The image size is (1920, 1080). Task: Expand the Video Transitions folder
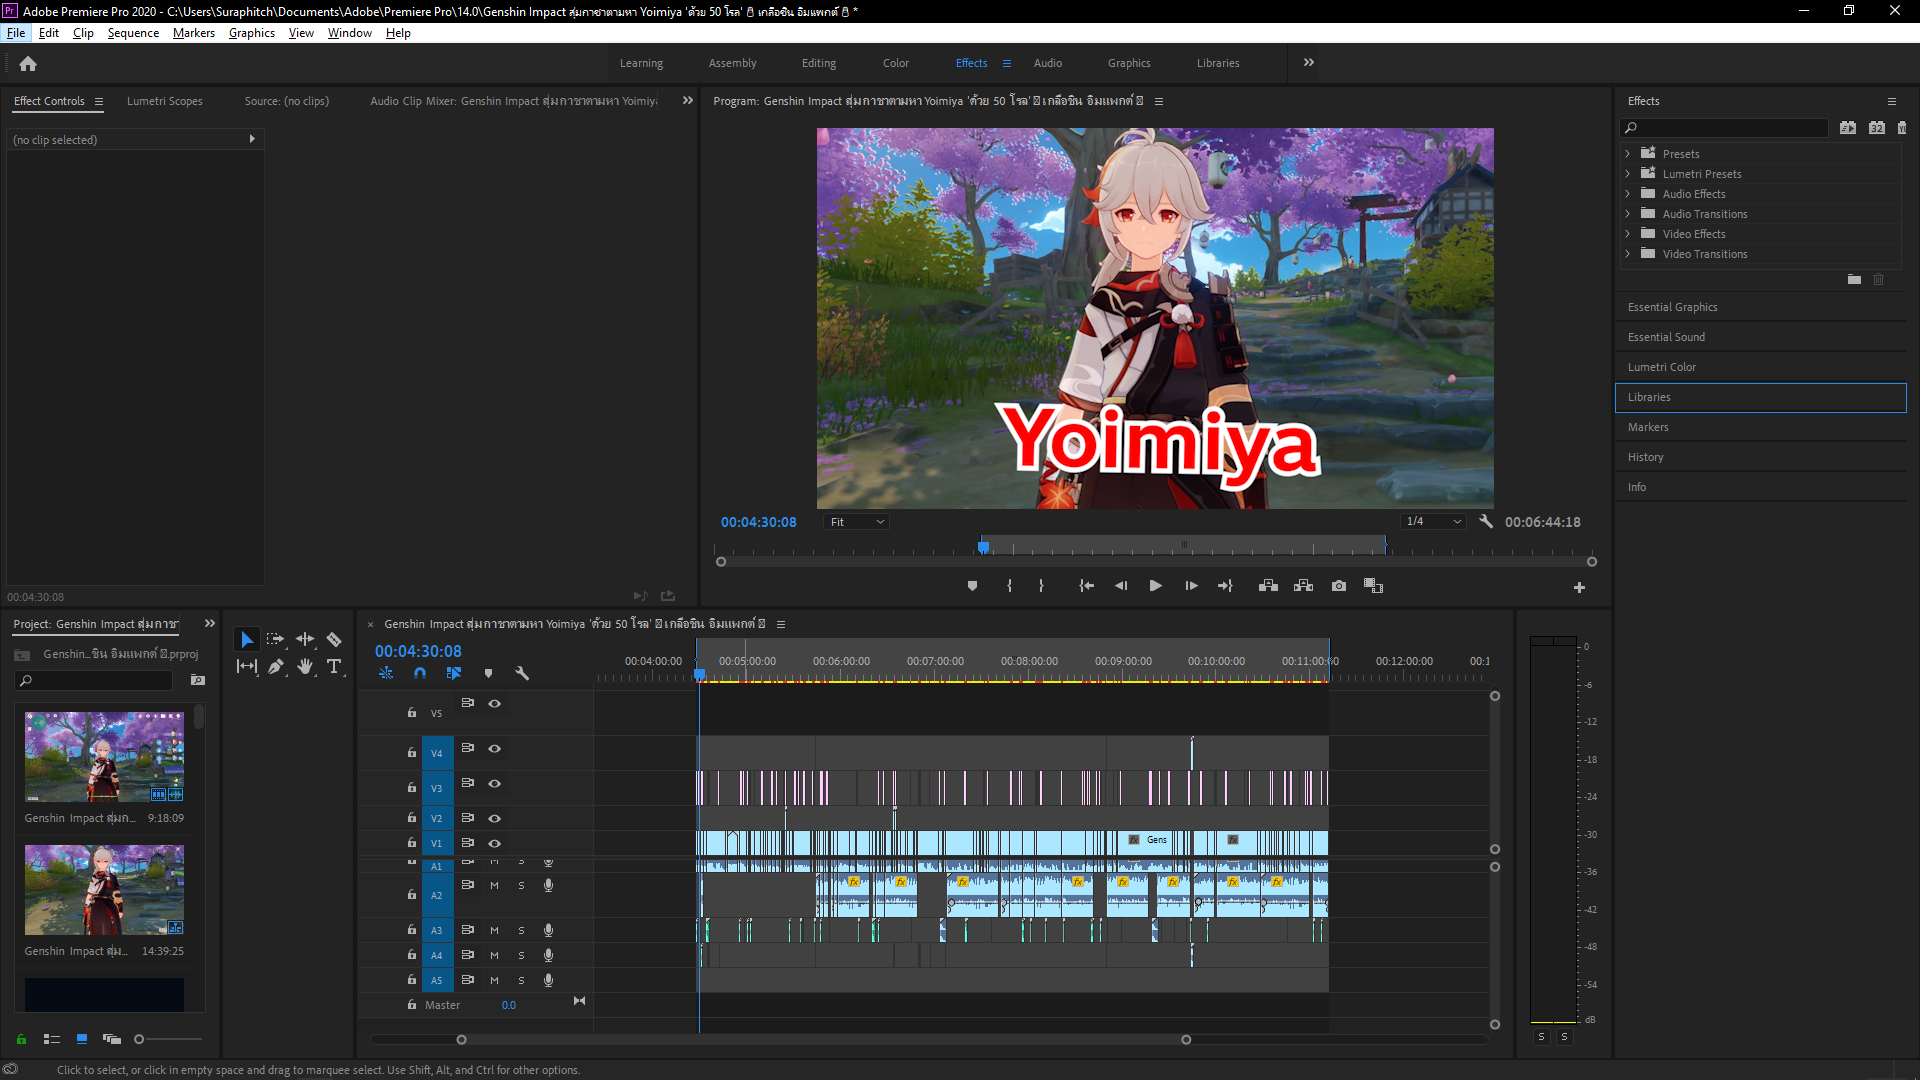[1628, 254]
